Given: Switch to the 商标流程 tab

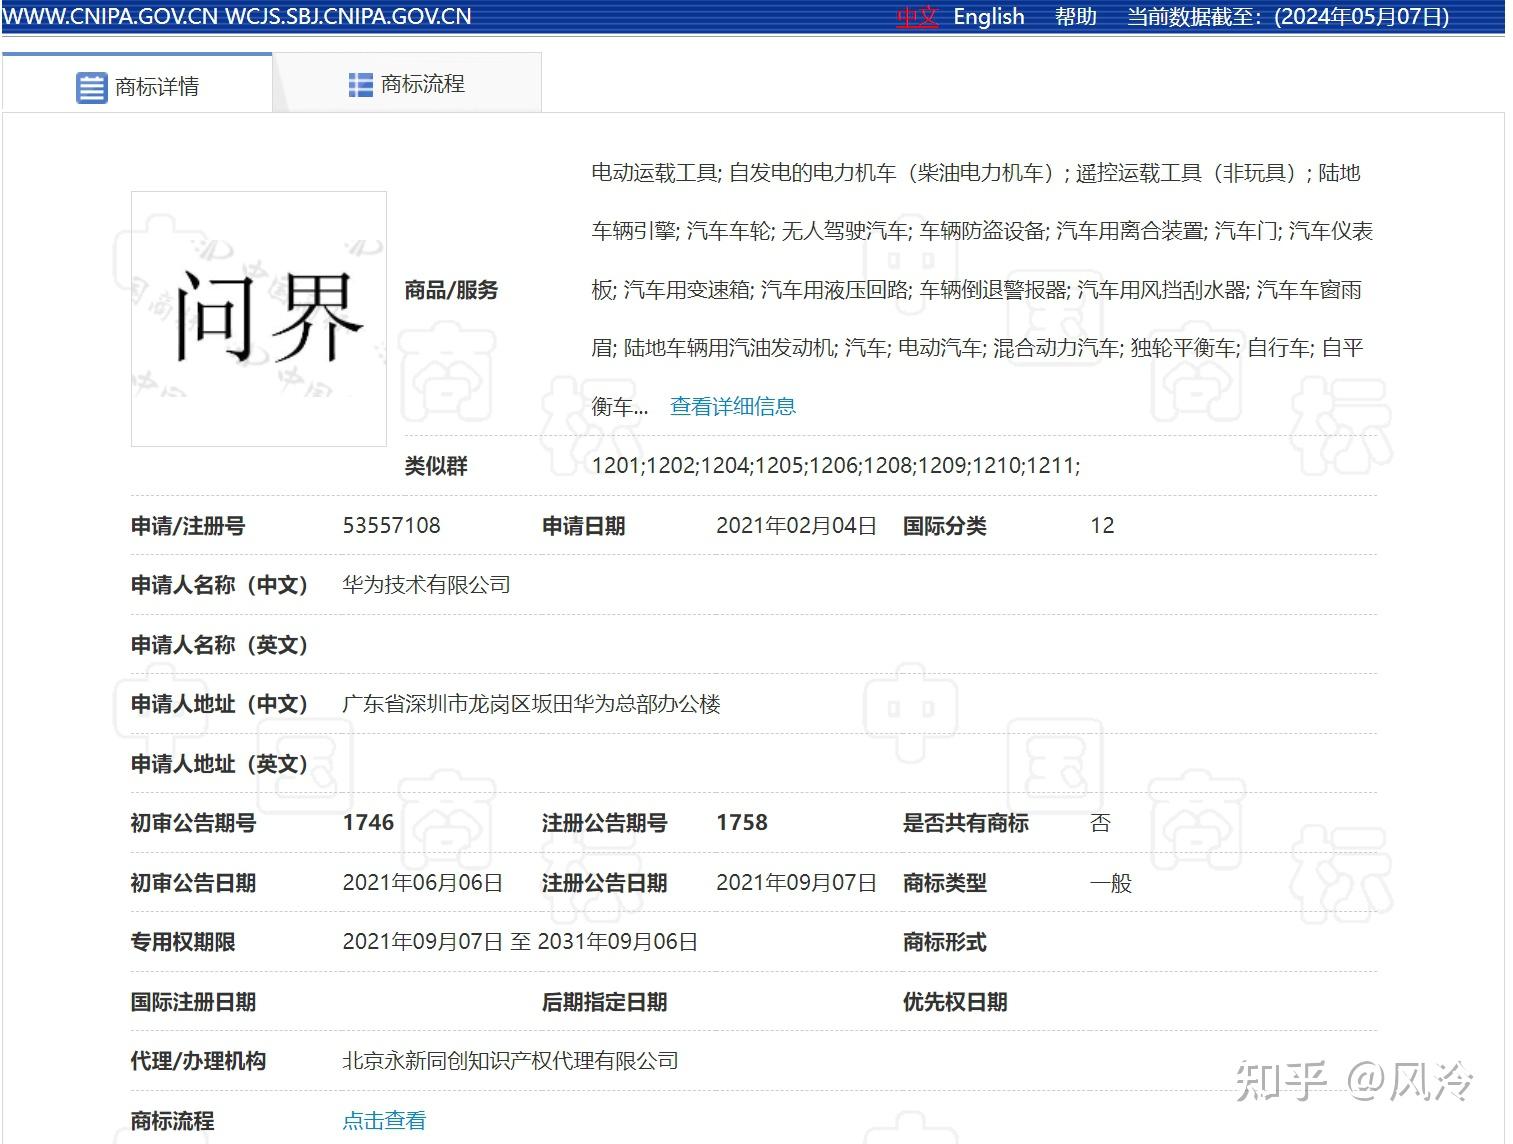Looking at the screenshot, I should (407, 84).
